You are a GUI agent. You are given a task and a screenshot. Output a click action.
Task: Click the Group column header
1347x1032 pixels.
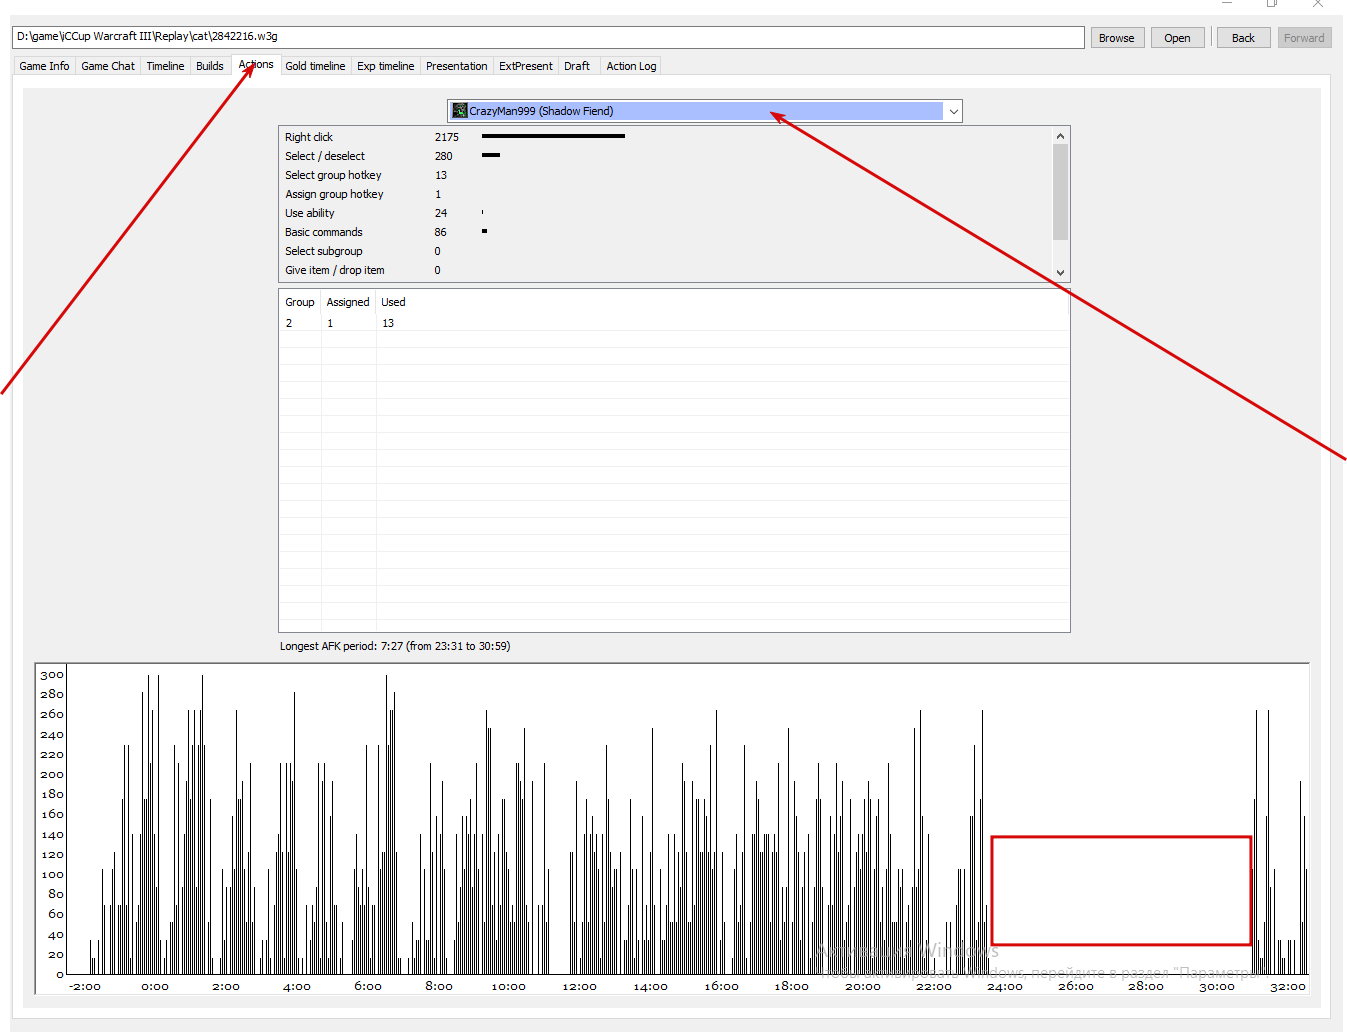(x=300, y=302)
